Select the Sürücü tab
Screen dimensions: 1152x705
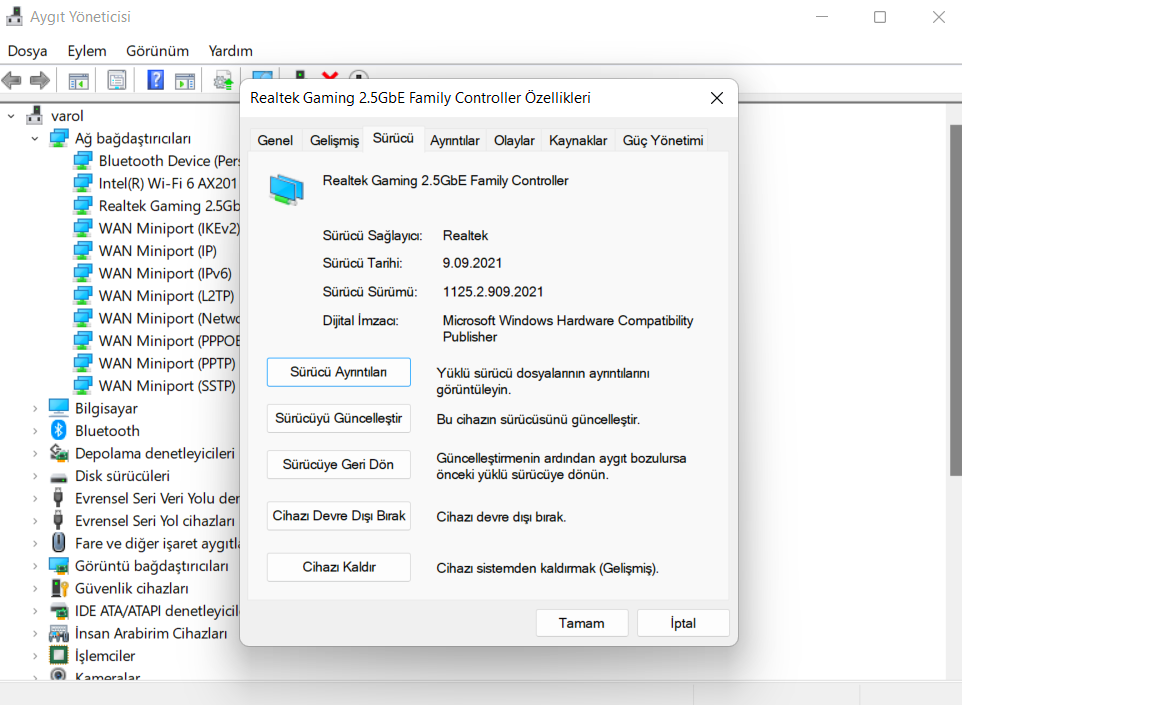[x=393, y=138]
